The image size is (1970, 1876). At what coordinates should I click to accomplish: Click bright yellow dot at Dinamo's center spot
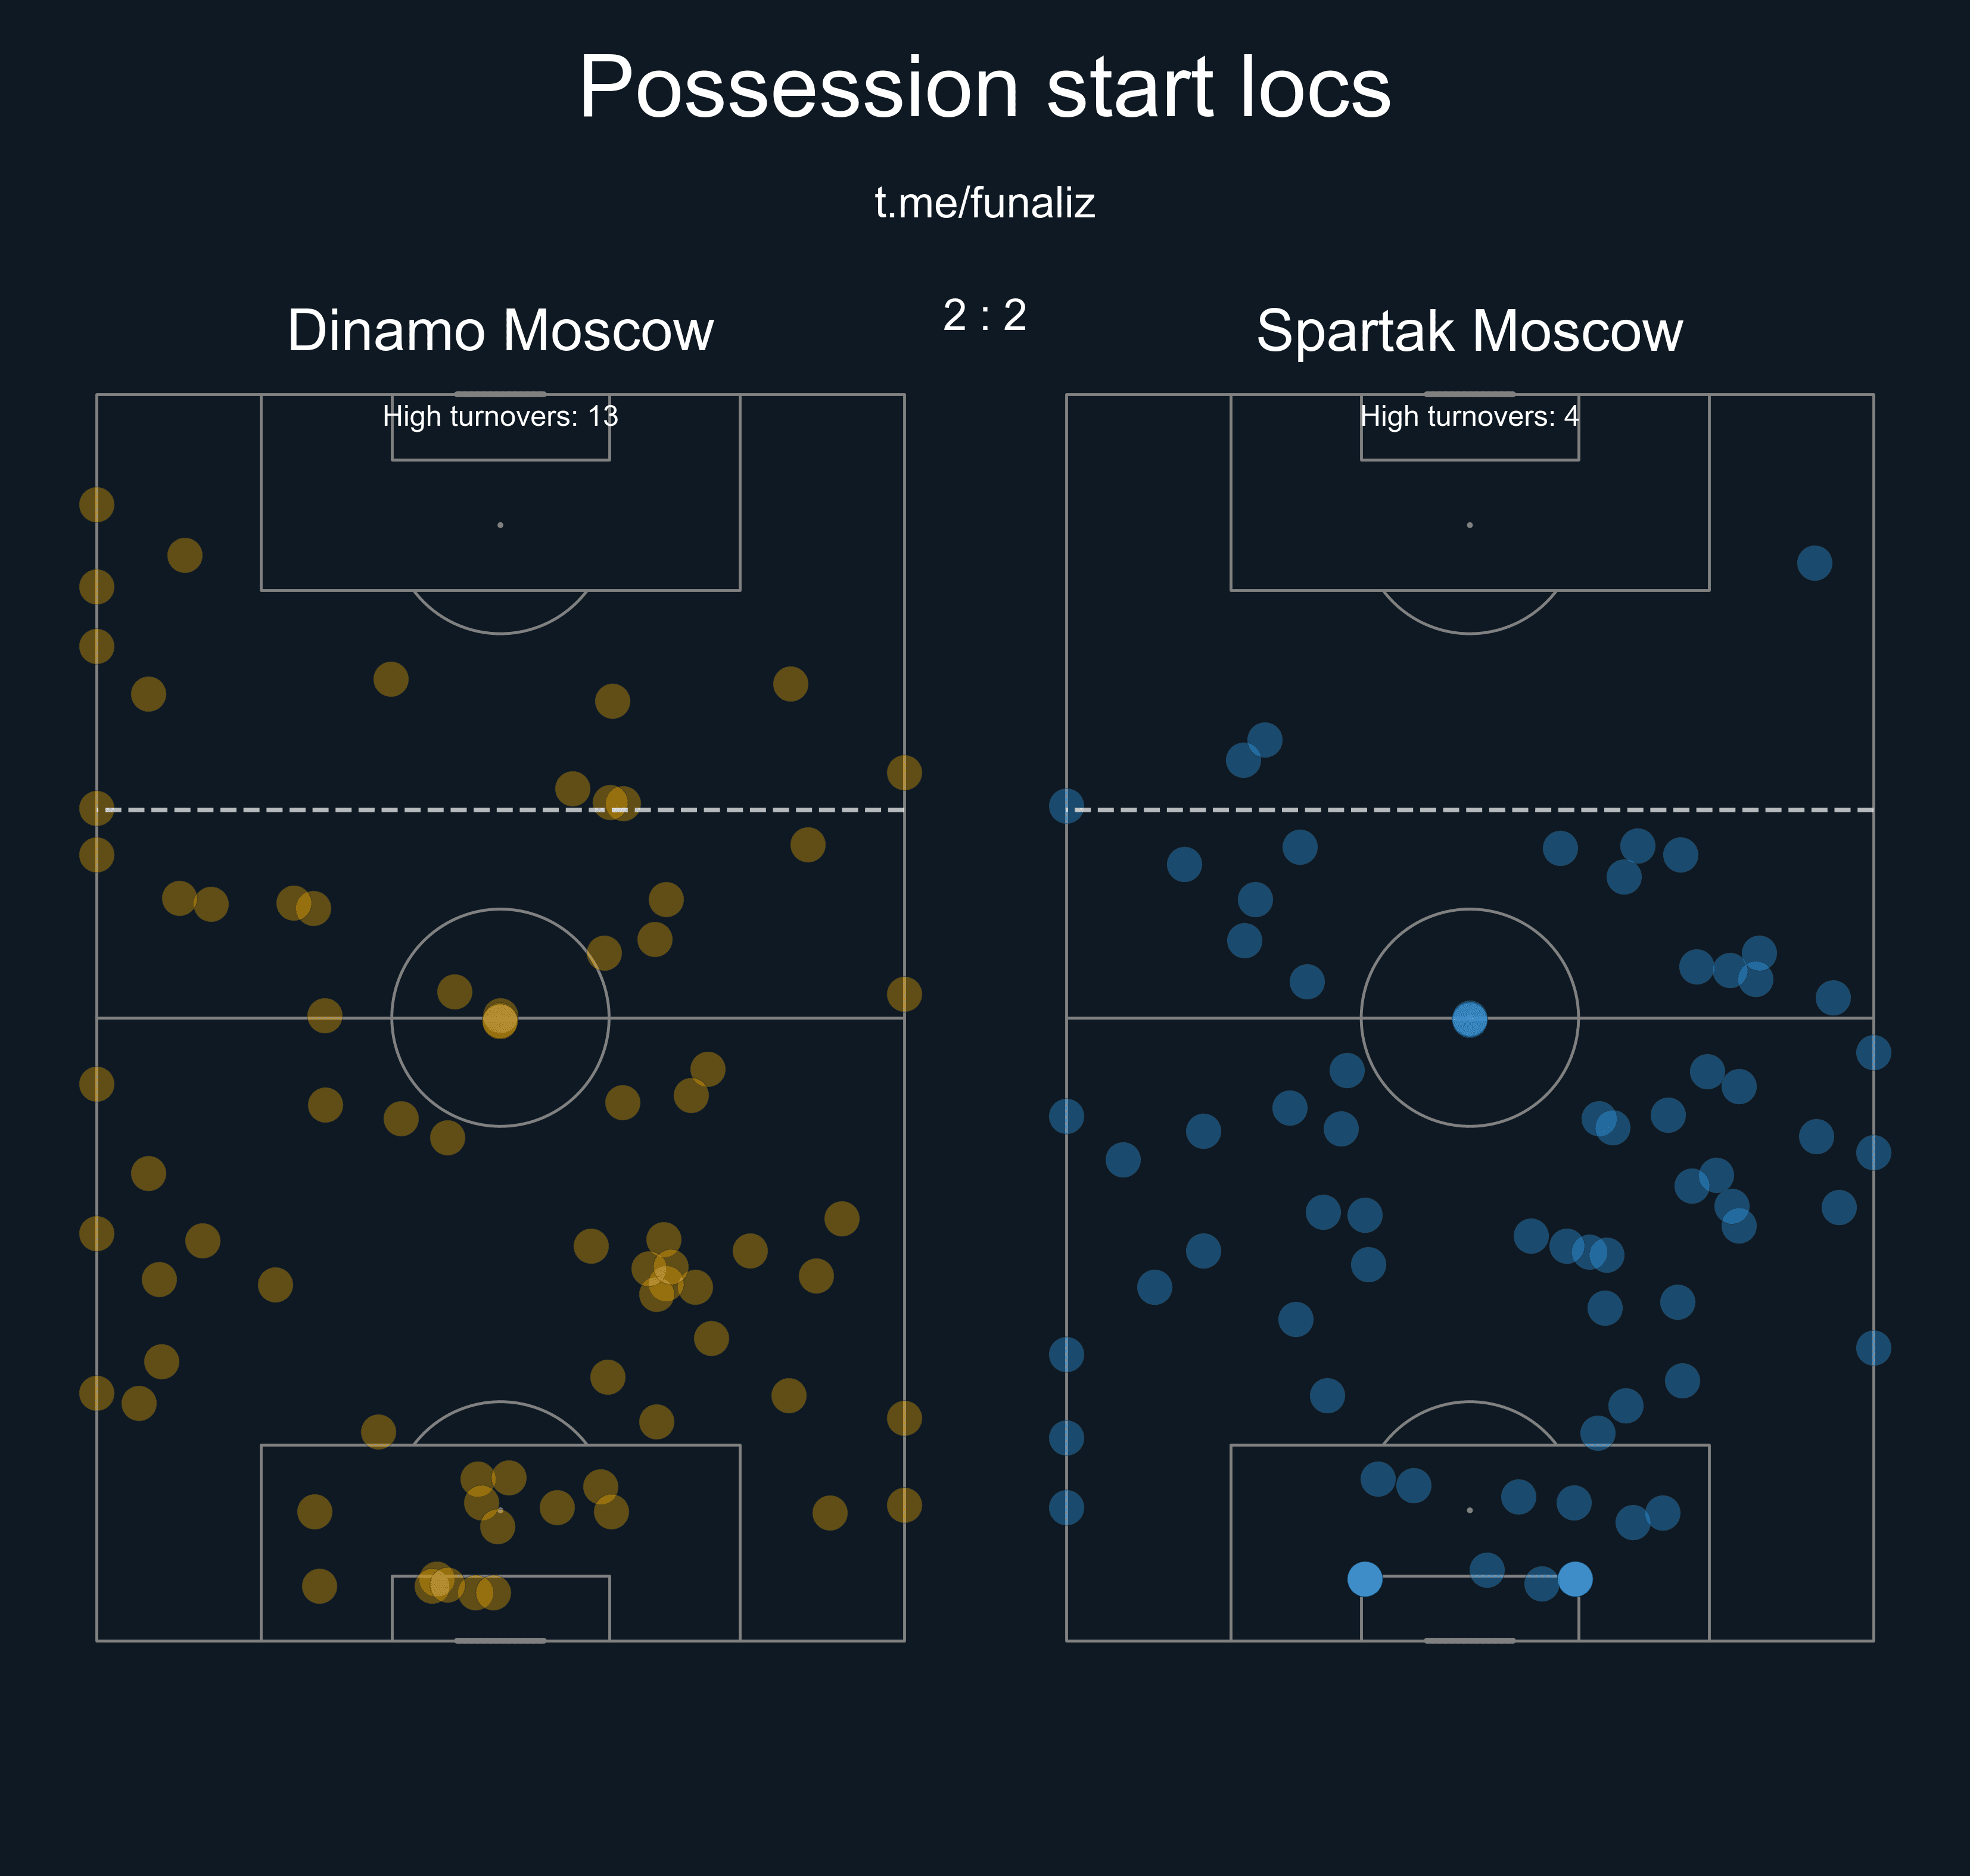[x=500, y=1019]
